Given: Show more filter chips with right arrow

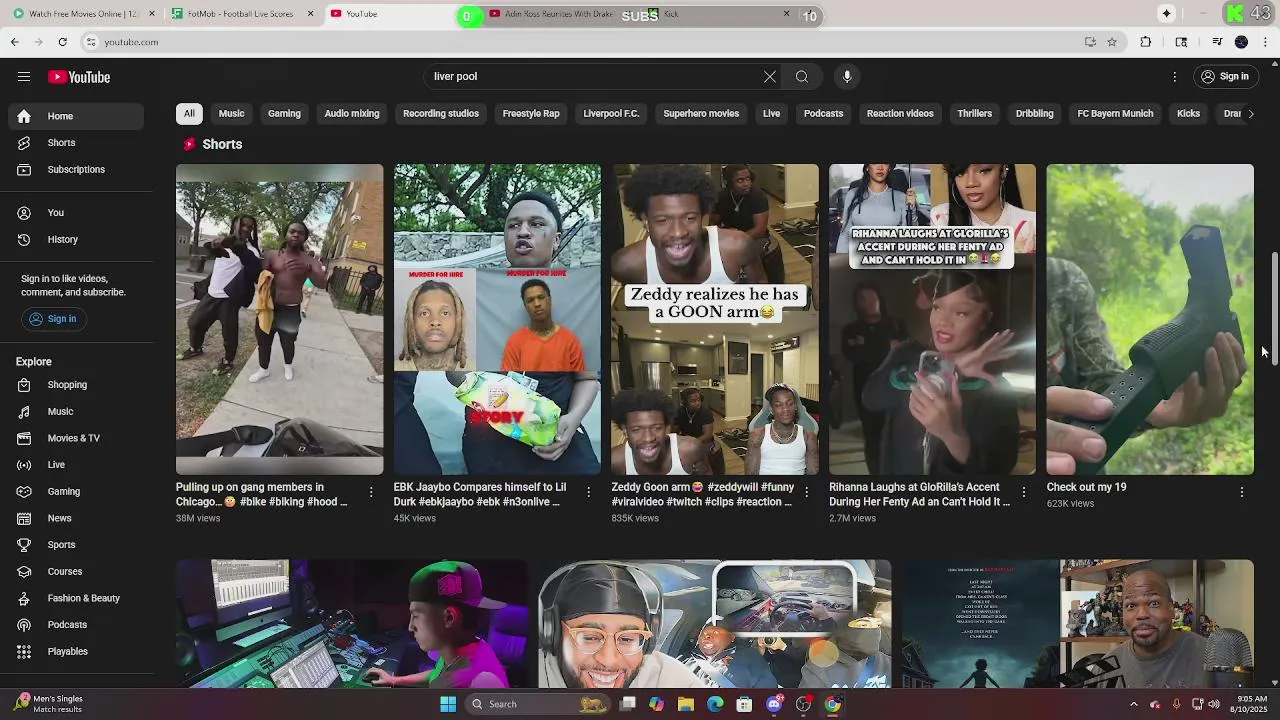Looking at the screenshot, I should click(1250, 114).
